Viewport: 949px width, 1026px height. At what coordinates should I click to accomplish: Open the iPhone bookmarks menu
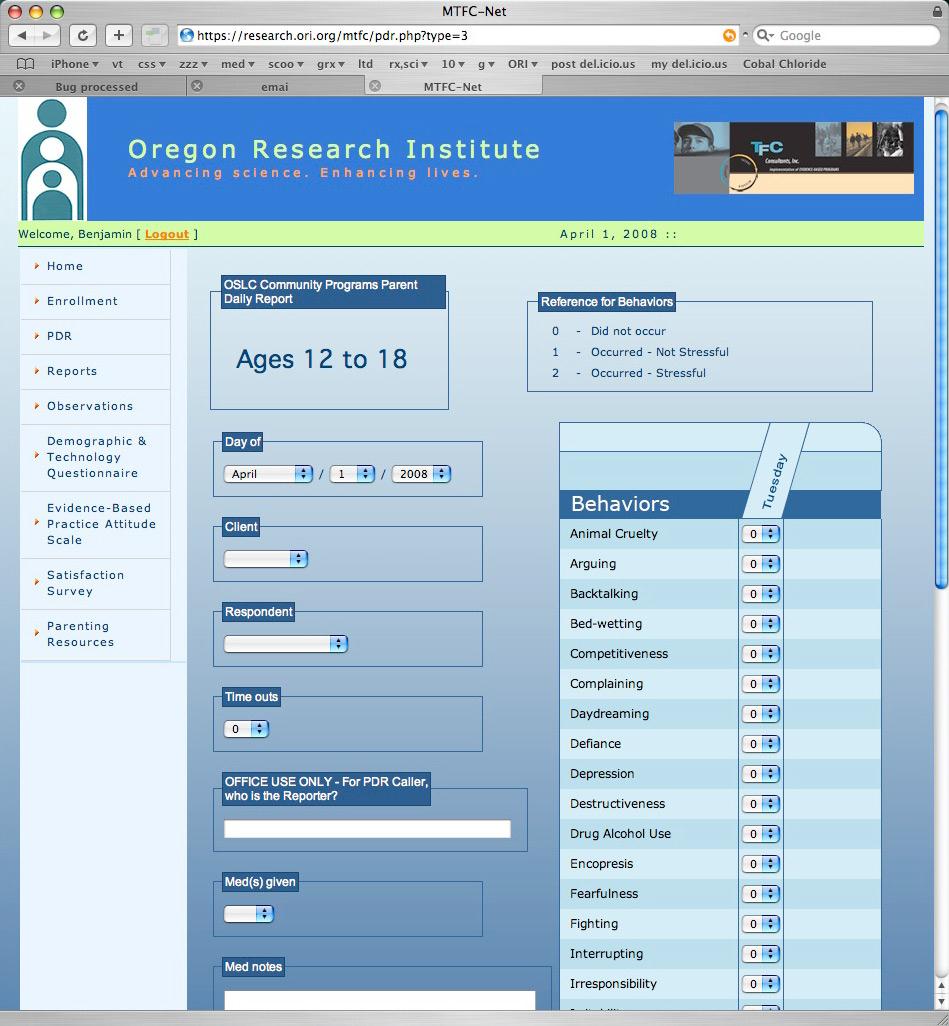tap(75, 64)
